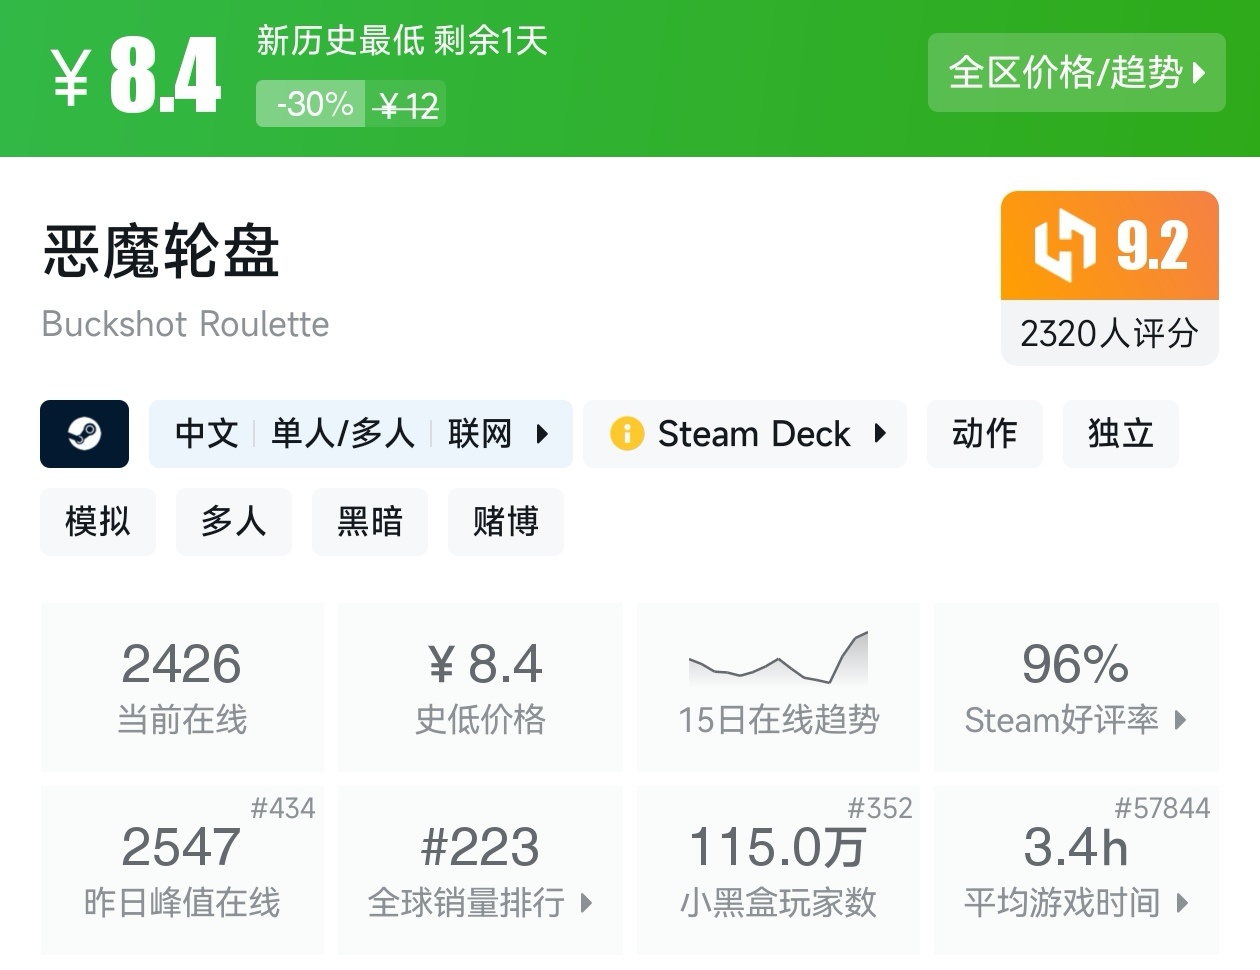View the 15日在线趋势 chart

[778, 687]
